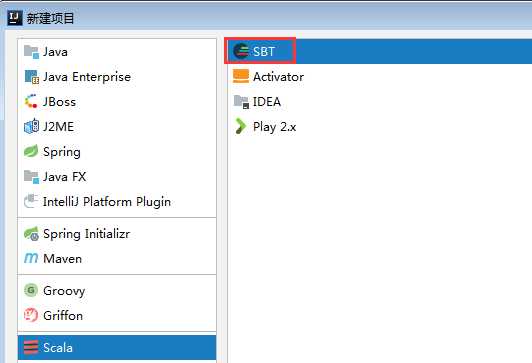Select IntelliJ Platform Plugin entry
Image resolution: width=532 pixels, height=363 pixels.
click(117, 202)
